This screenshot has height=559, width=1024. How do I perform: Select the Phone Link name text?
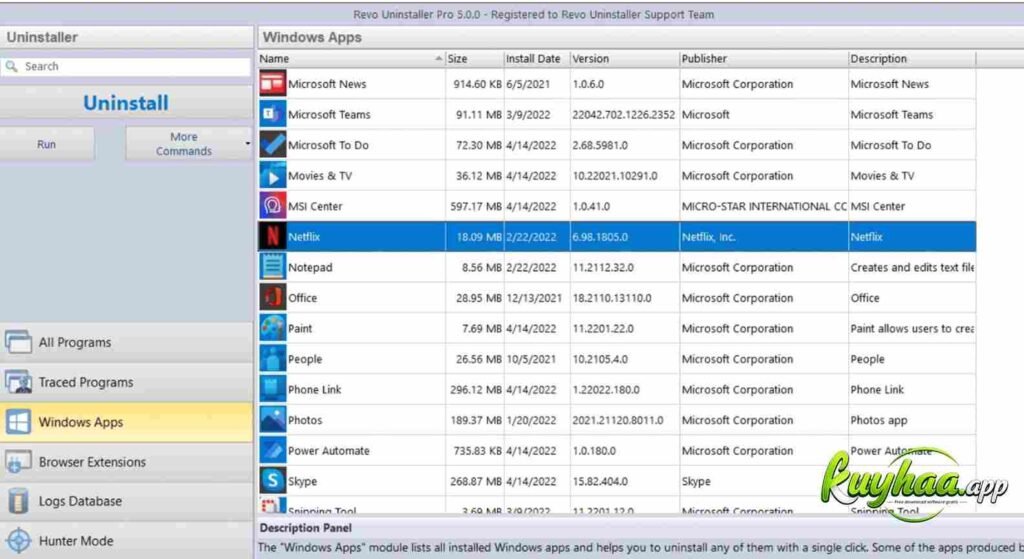(x=315, y=390)
